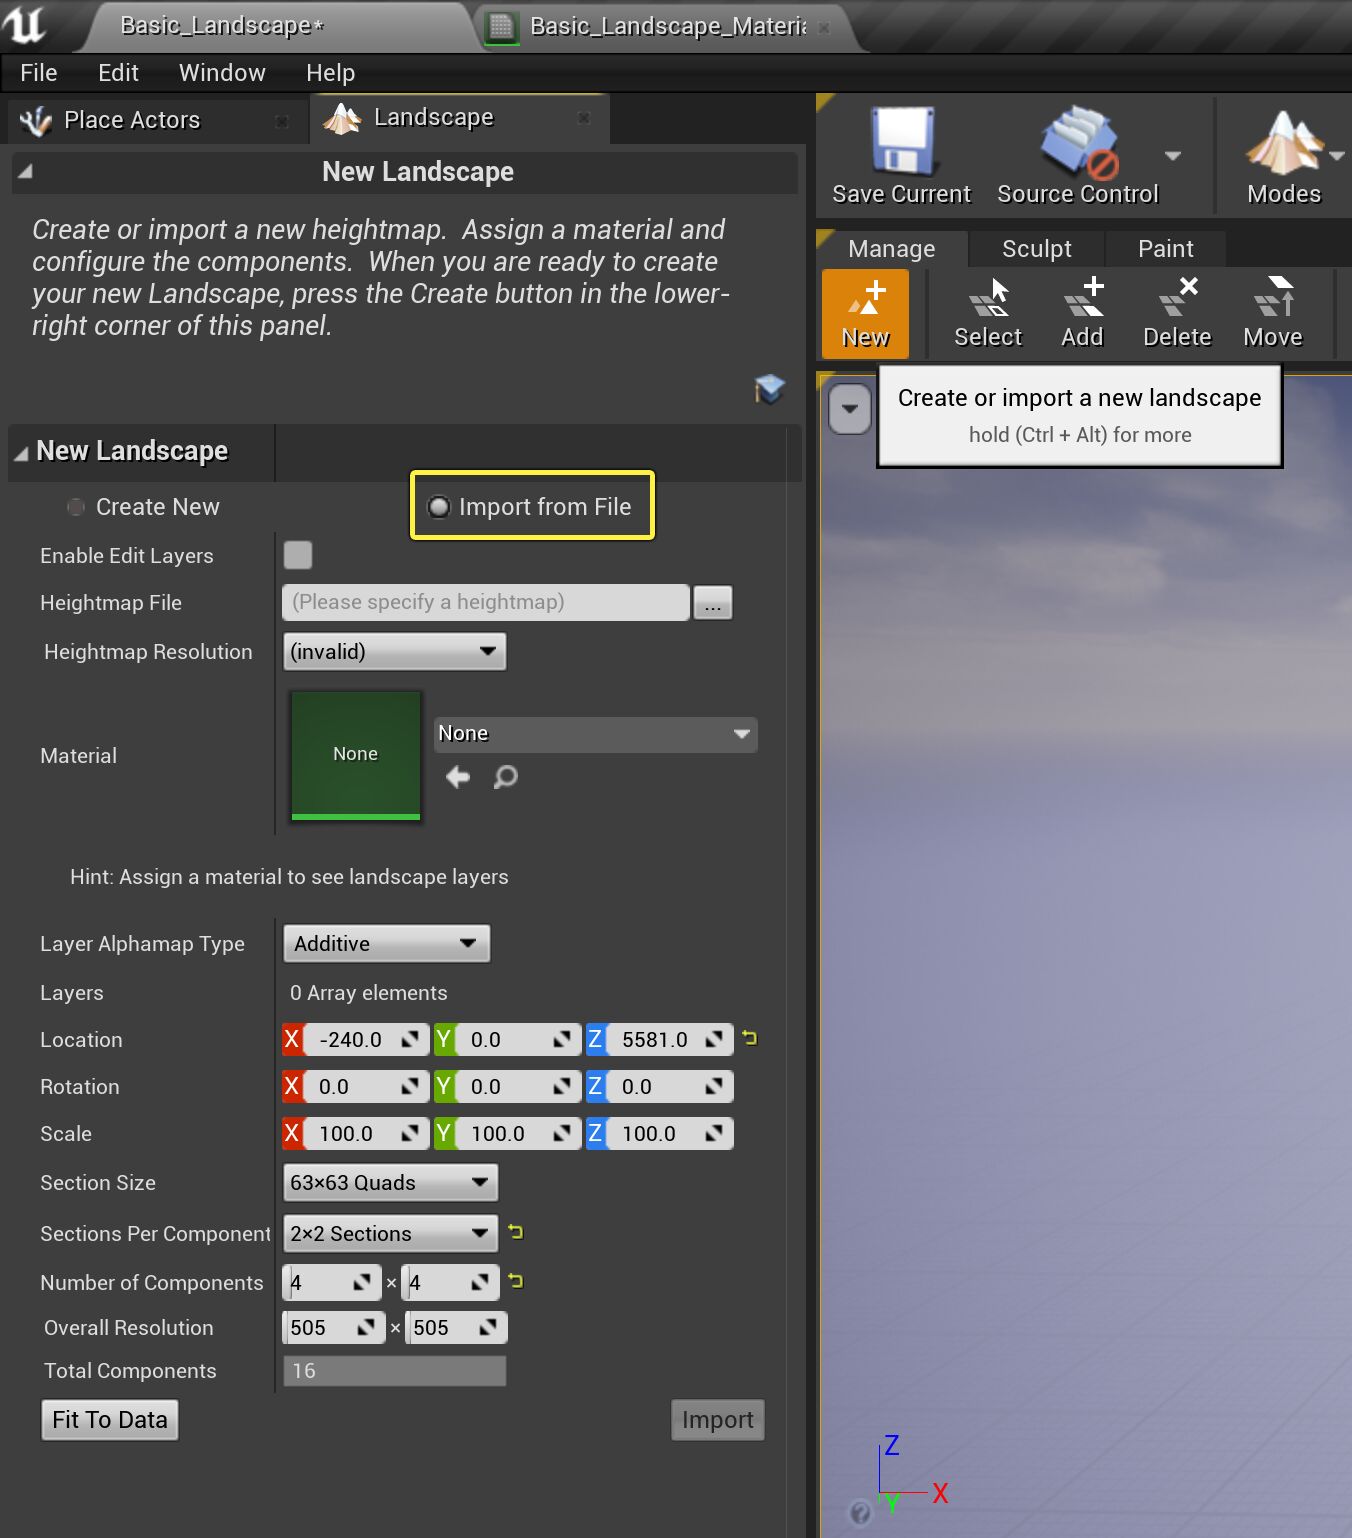Click the heightmap file input field
This screenshot has width=1352, height=1538.
click(x=485, y=602)
